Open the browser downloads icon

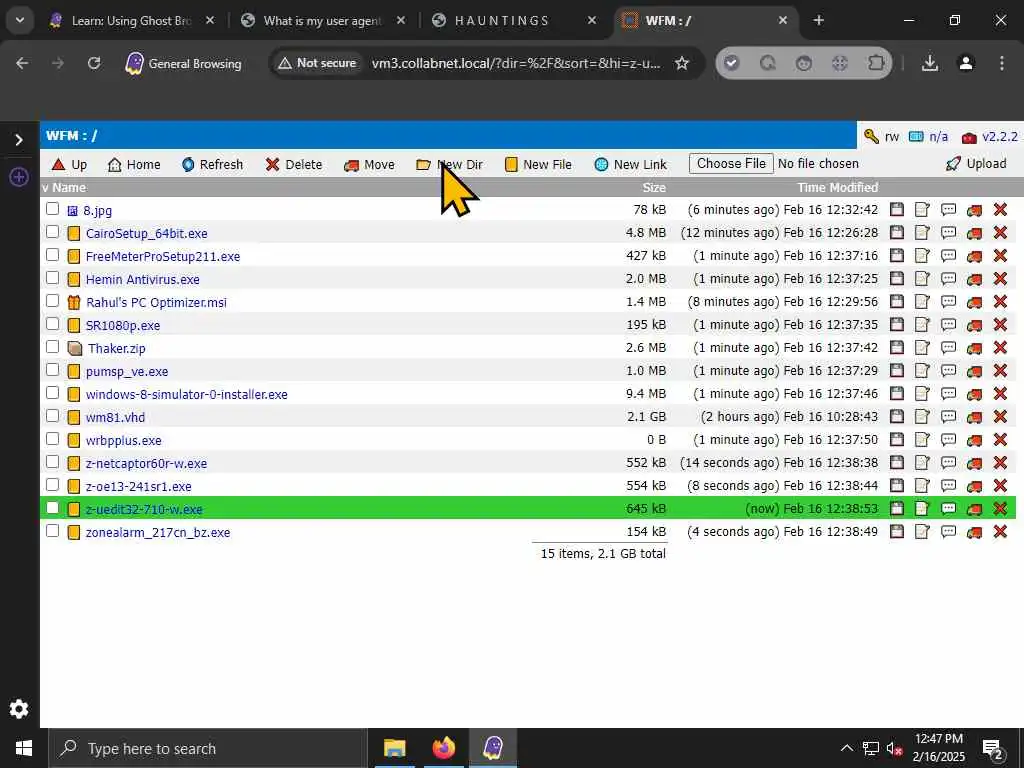(929, 63)
